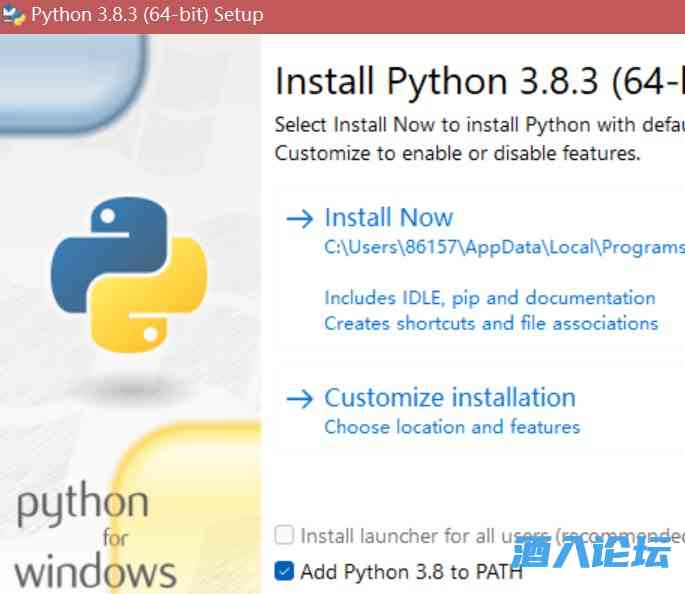Click the 'Install Python 3.8.3' heading

[x=480, y=81]
